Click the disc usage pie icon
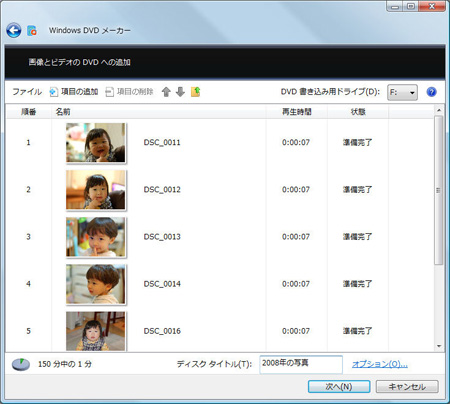Image resolution: width=450 pixels, height=404 pixels. [21, 364]
